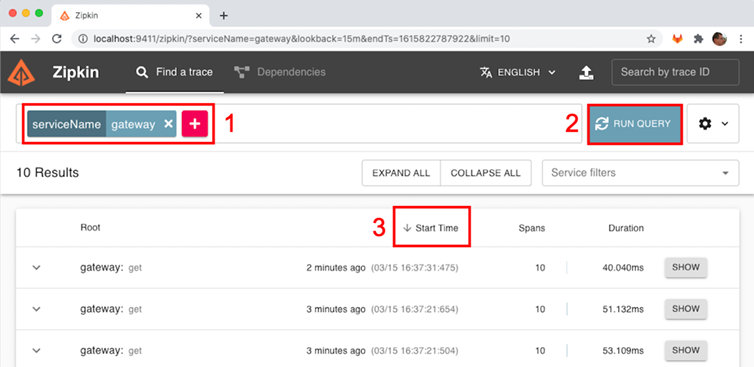This screenshot has width=754, height=367.
Task: Show the 40.040ms trace
Action: (x=686, y=267)
